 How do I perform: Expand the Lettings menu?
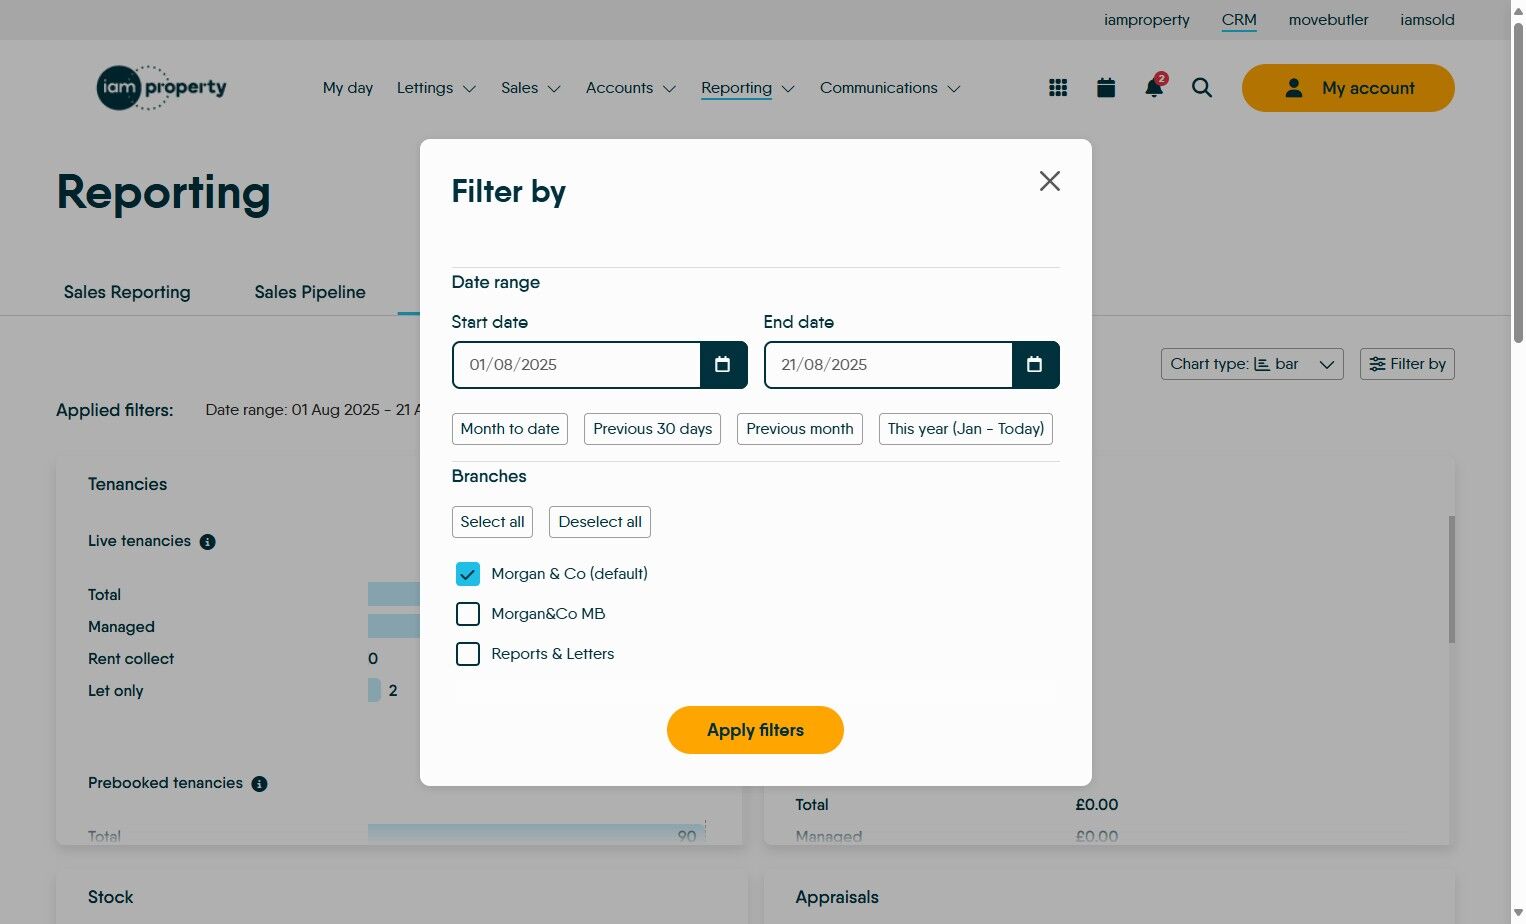pyautogui.click(x=437, y=88)
